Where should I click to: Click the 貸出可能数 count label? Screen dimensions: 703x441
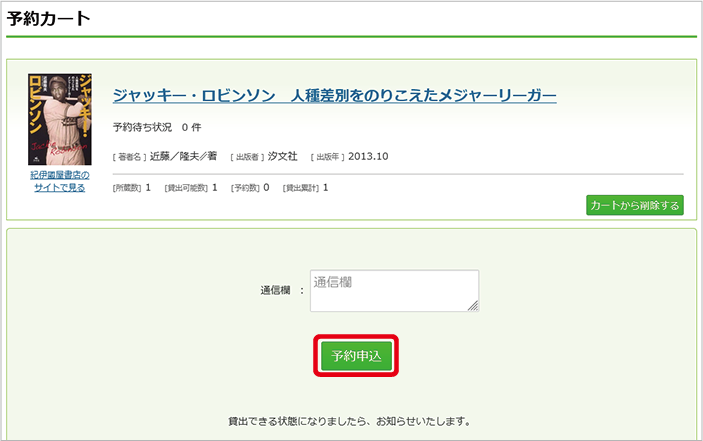click(x=187, y=188)
